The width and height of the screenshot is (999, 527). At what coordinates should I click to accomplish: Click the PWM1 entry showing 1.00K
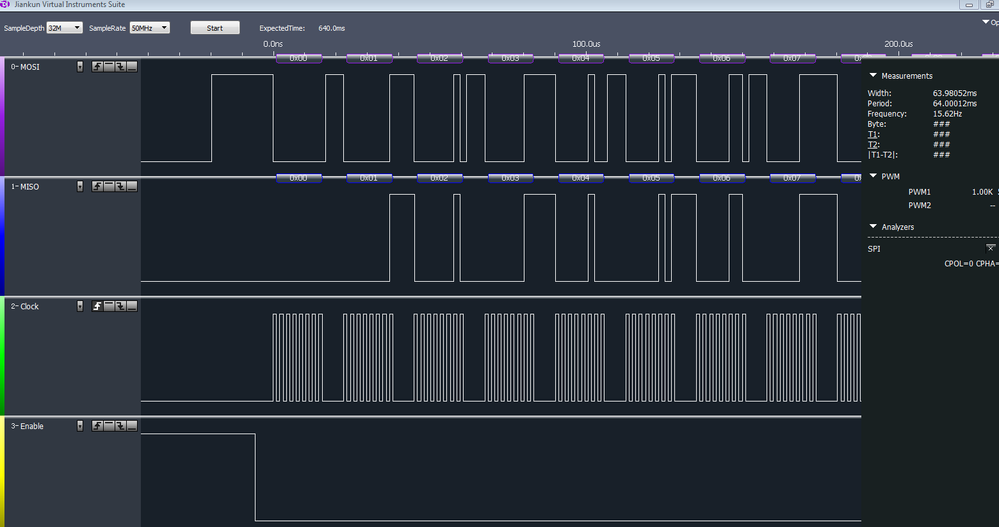click(951, 192)
